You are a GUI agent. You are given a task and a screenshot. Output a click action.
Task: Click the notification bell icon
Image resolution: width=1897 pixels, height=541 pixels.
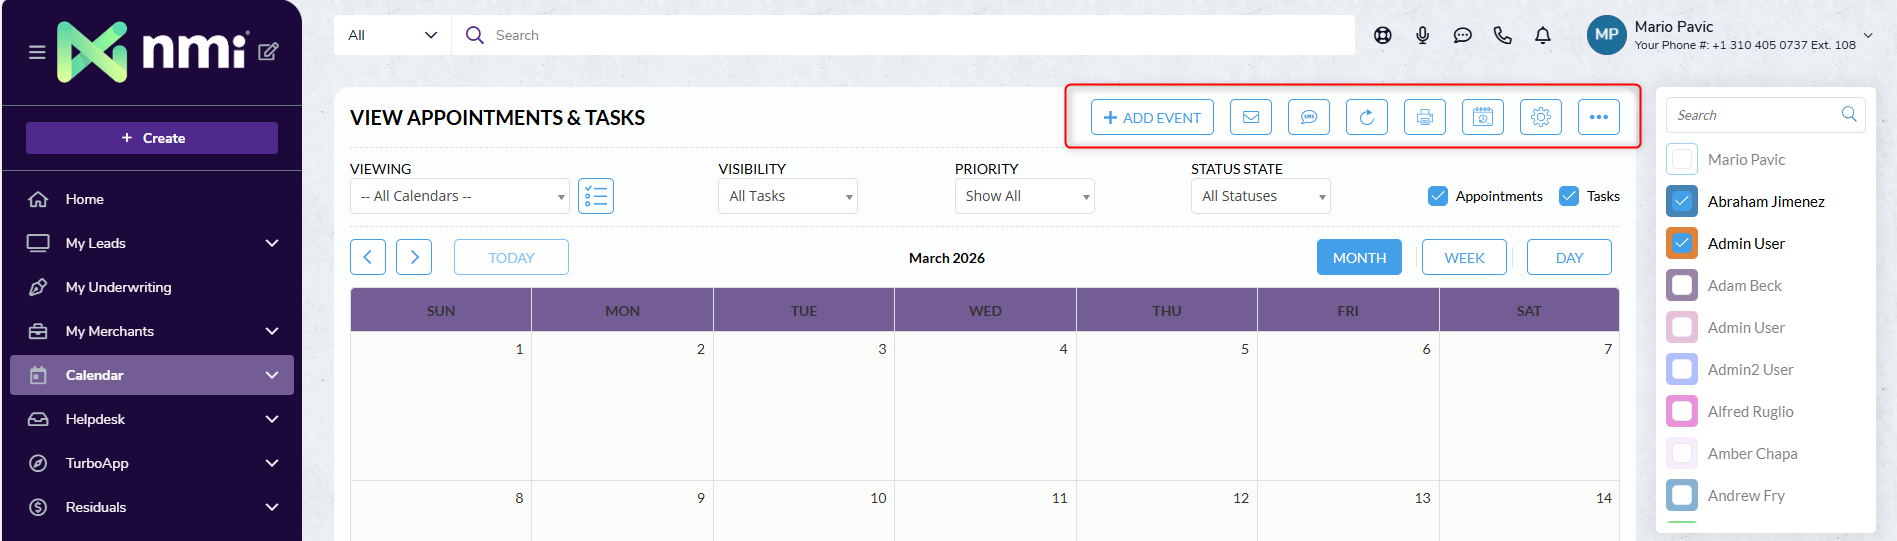click(x=1542, y=35)
